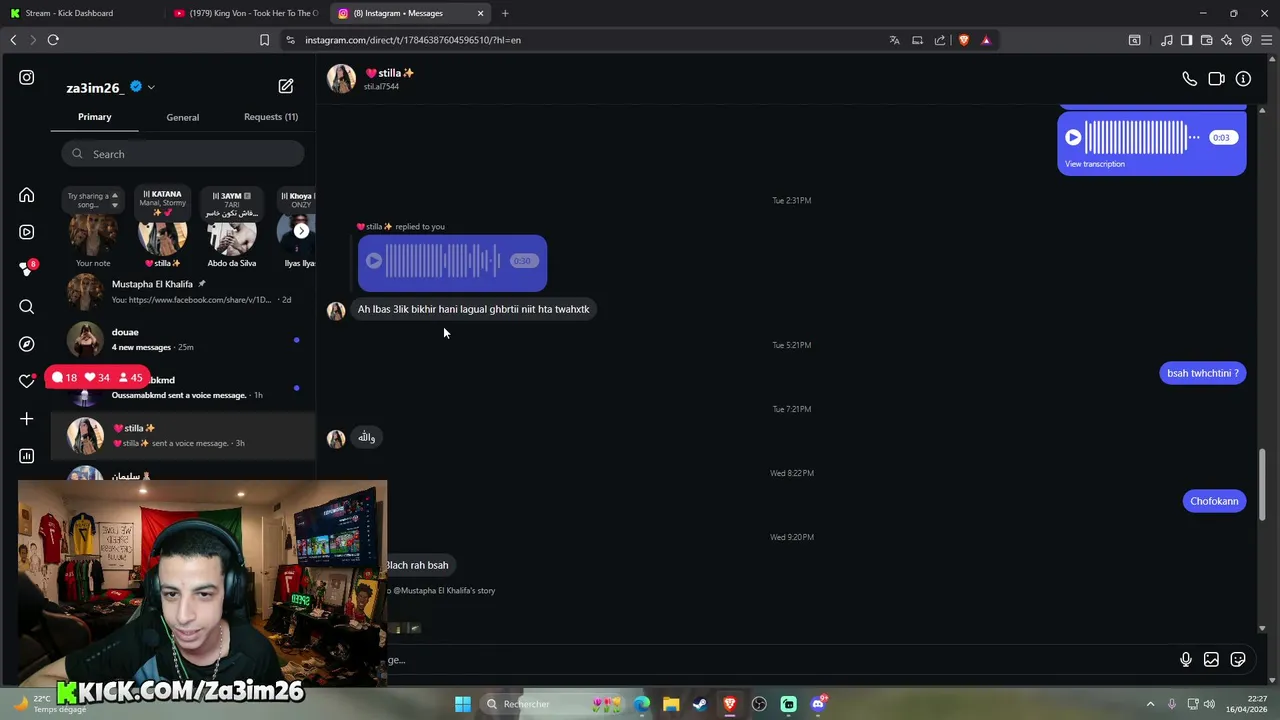The width and height of the screenshot is (1280, 720).
Task: Open Leo AI sparkle icon
Action: 1226,40
